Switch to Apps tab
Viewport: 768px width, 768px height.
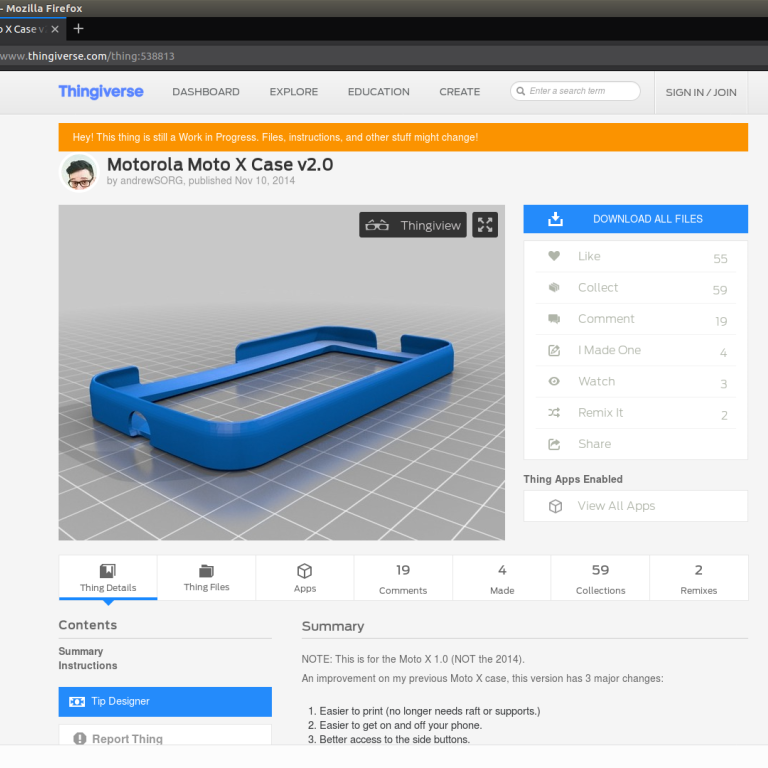pyautogui.click(x=305, y=577)
